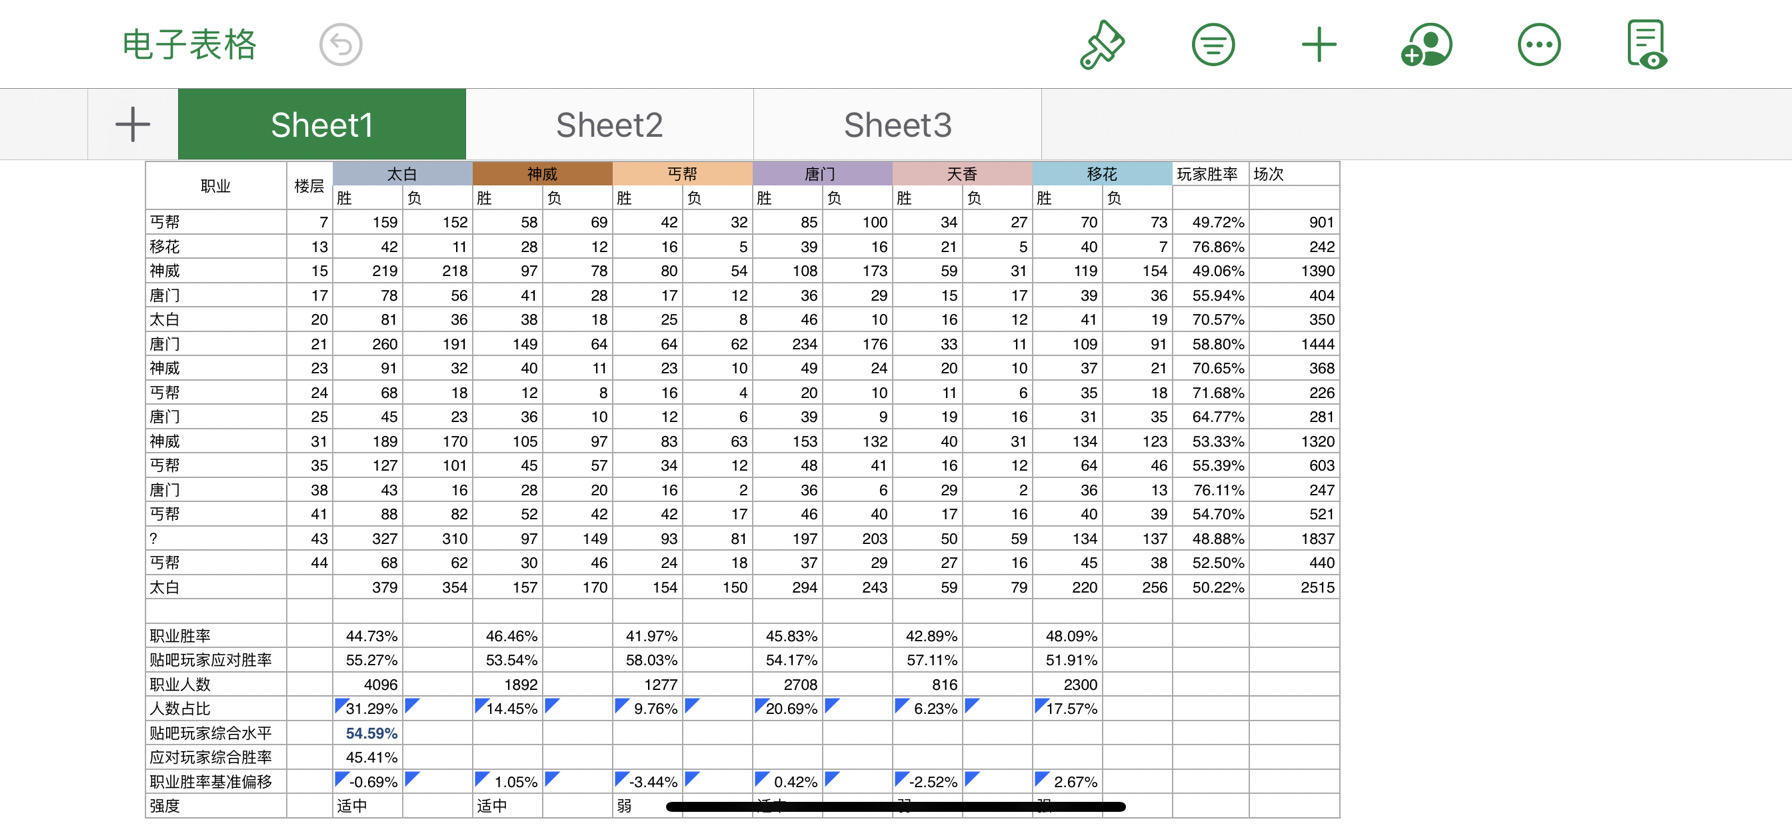1792x828 pixels.
Task: Select the 玩家胜率 column header cell
Action: click(1211, 174)
